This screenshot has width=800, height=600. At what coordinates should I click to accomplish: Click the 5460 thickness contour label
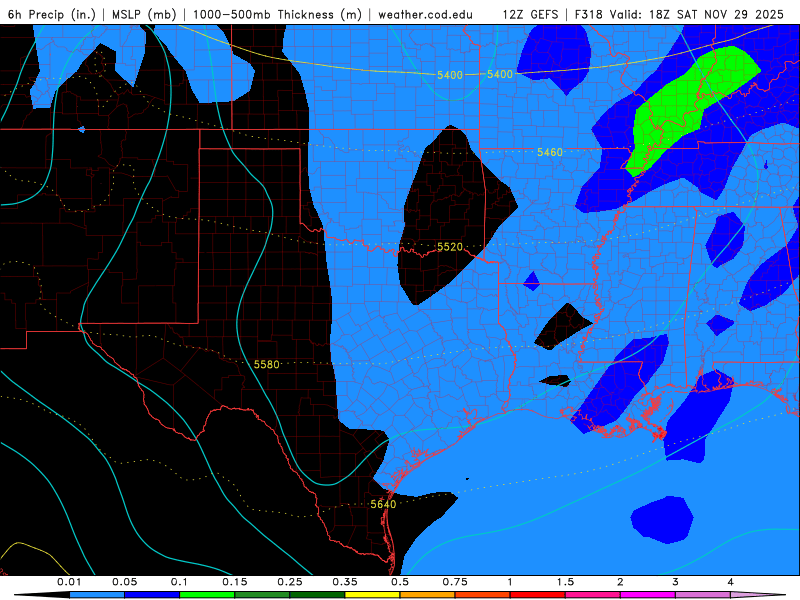549,152
